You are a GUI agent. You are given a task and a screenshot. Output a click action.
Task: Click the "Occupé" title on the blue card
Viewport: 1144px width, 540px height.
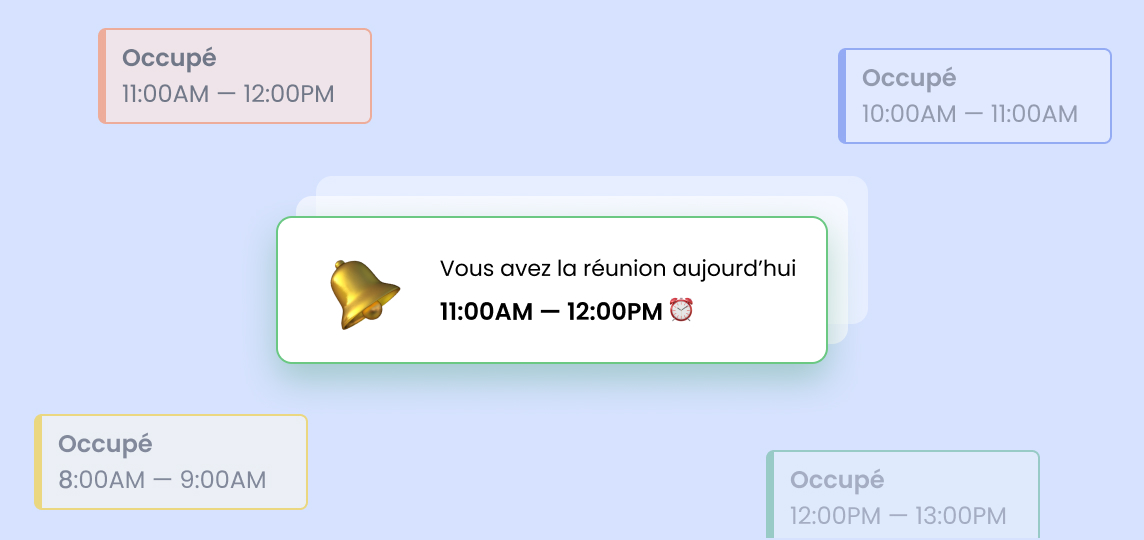pyautogui.click(x=909, y=77)
